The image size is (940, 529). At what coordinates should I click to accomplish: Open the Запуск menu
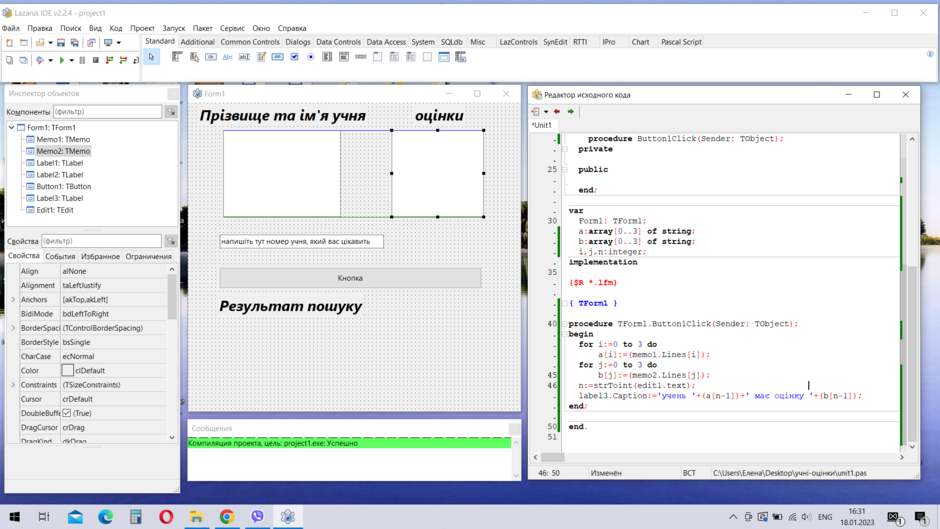coord(174,28)
